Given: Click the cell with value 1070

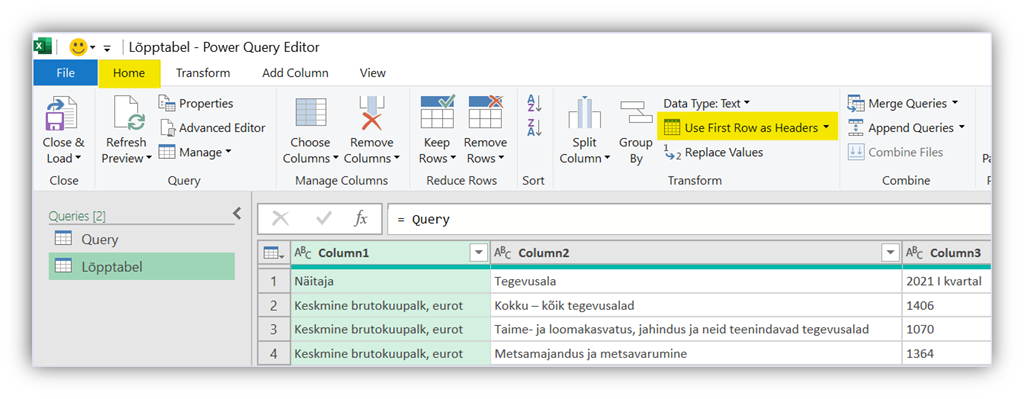Looking at the screenshot, I should tap(947, 329).
